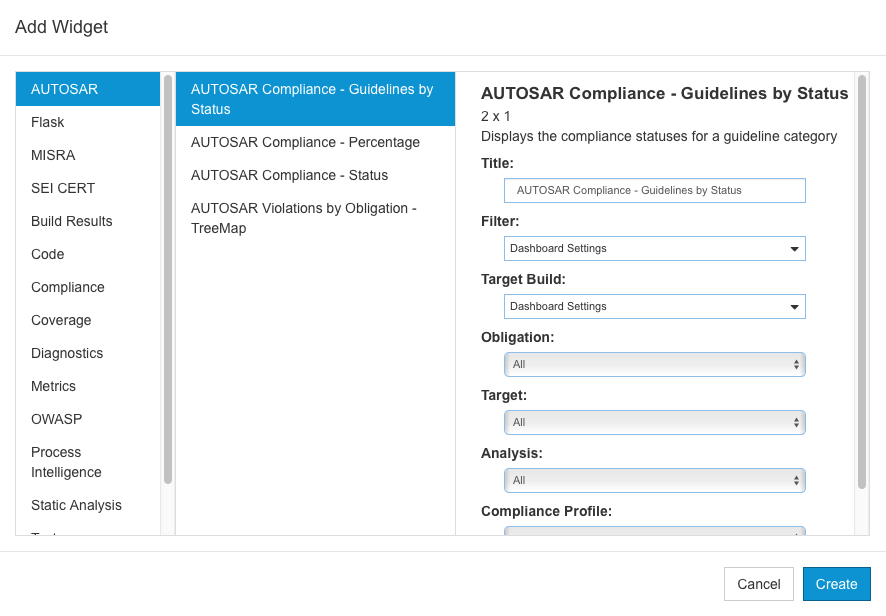Choose the Coverage category
886x616 pixels.
coord(88,320)
